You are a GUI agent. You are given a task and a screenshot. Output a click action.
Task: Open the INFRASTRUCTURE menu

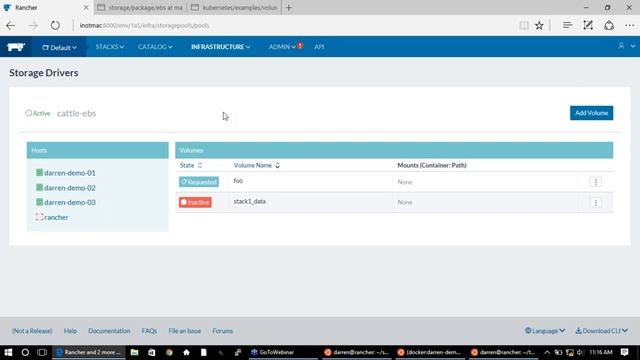[x=220, y=47]
